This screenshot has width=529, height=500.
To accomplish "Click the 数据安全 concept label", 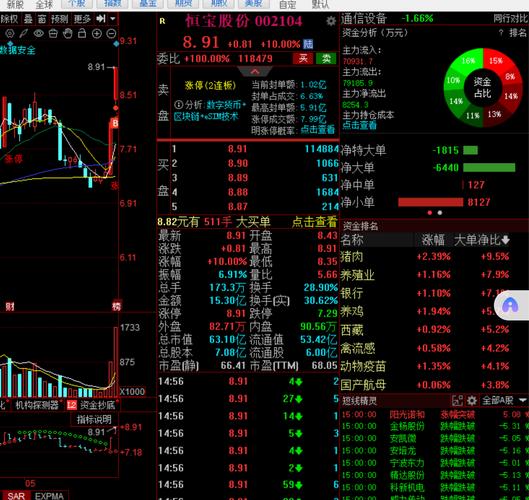I will coord(18,50).
